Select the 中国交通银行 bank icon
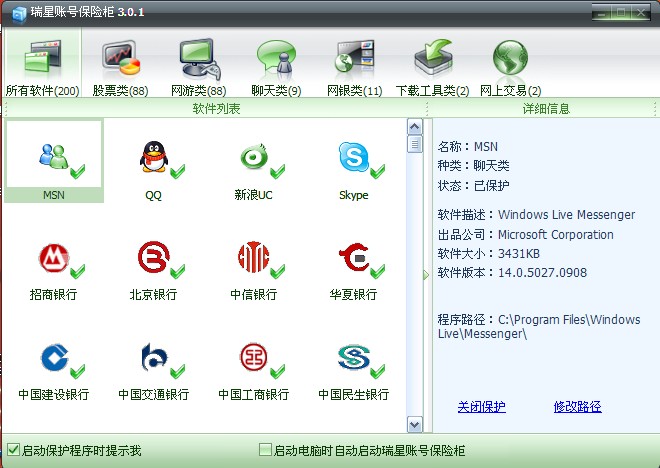Viewport: 660px width, 468px height. pyautogui.click(x=154, y=358)
